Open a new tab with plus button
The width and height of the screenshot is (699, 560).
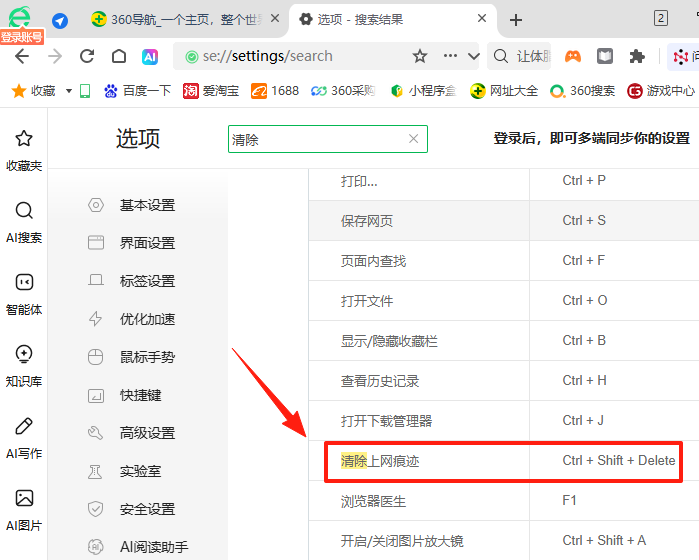[516, 20]
